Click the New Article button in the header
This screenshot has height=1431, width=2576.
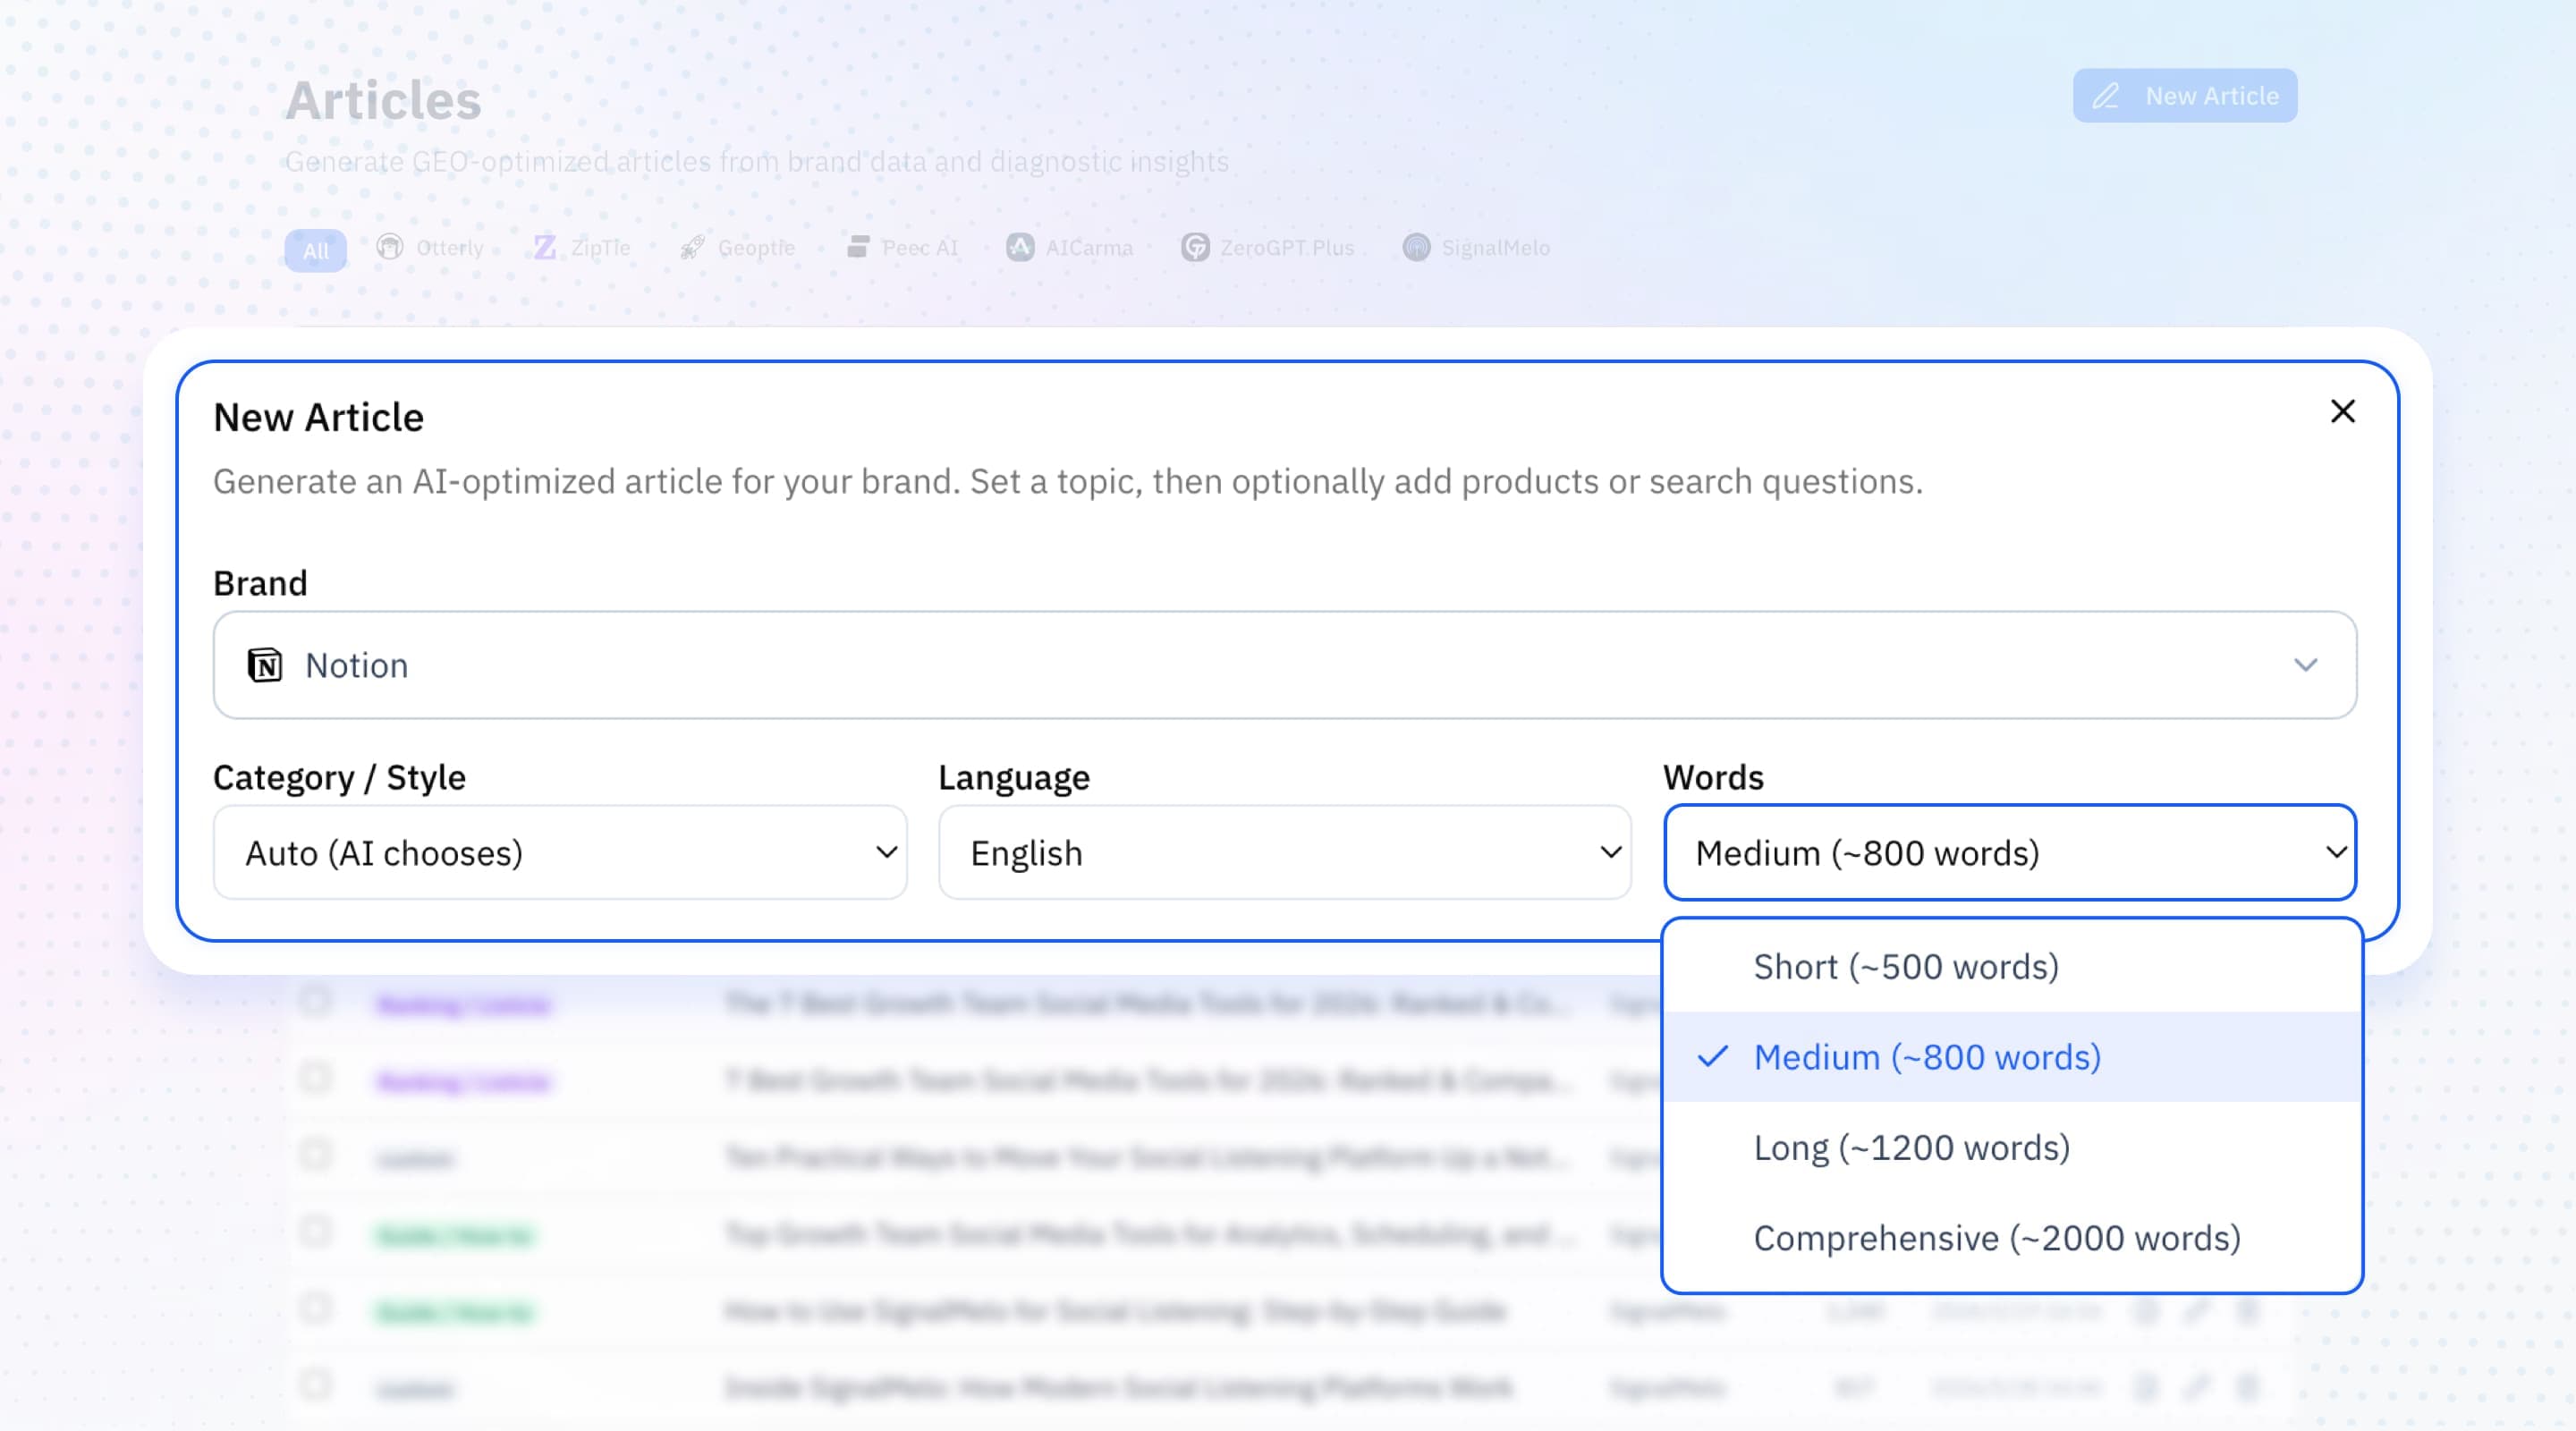(2184, 96)
